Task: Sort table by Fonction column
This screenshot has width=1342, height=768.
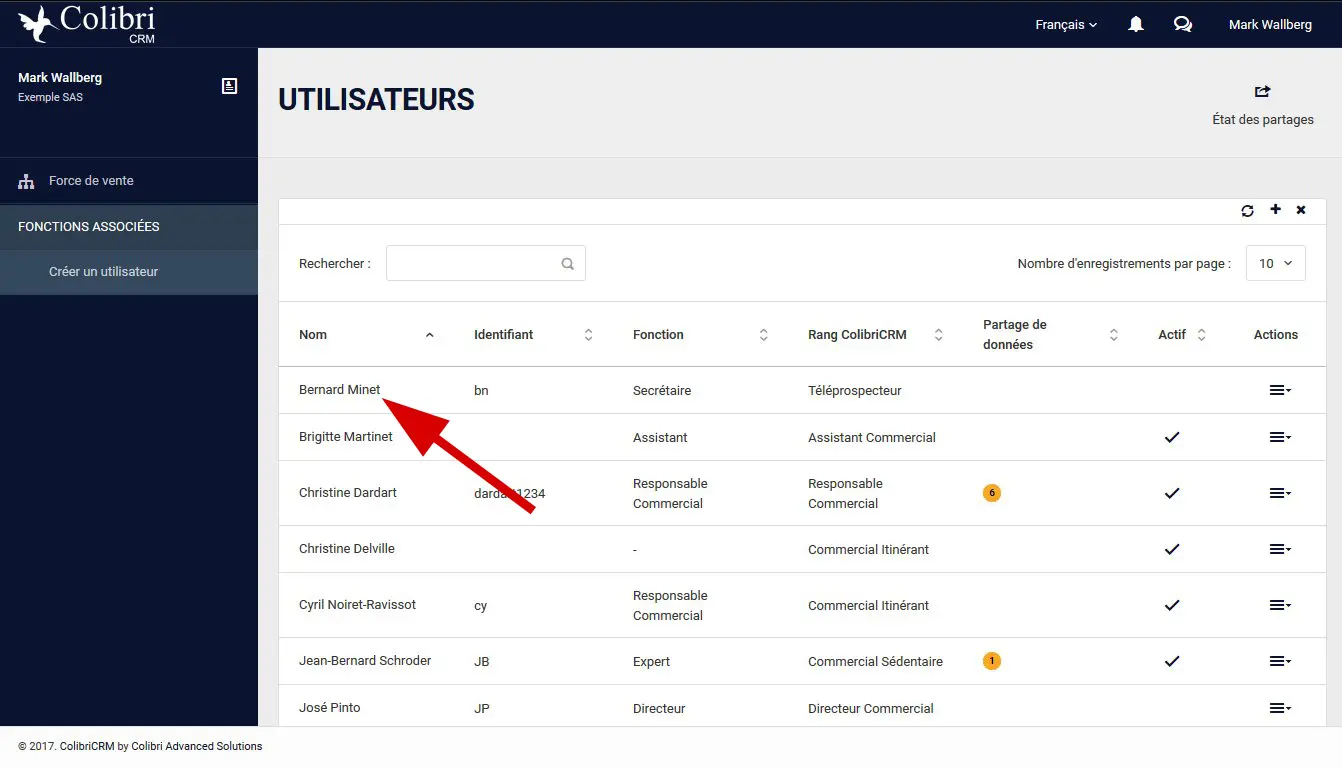Action: 700,335
